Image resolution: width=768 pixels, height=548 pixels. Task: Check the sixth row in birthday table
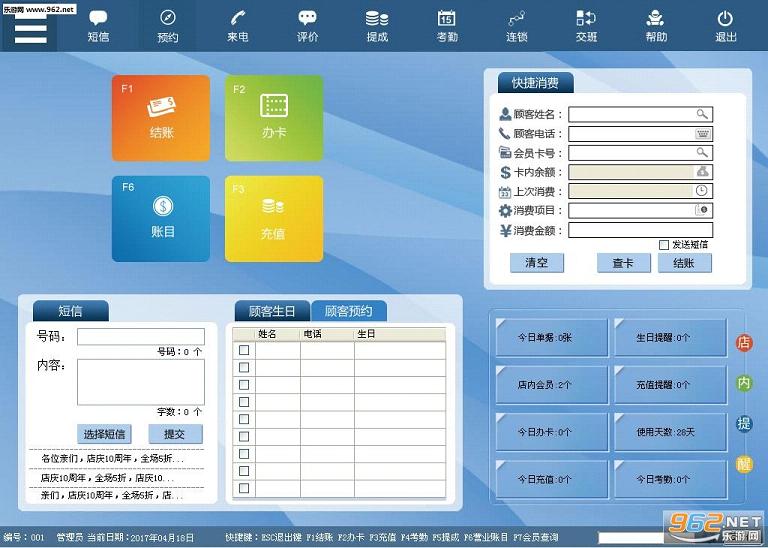pos(243,436)
